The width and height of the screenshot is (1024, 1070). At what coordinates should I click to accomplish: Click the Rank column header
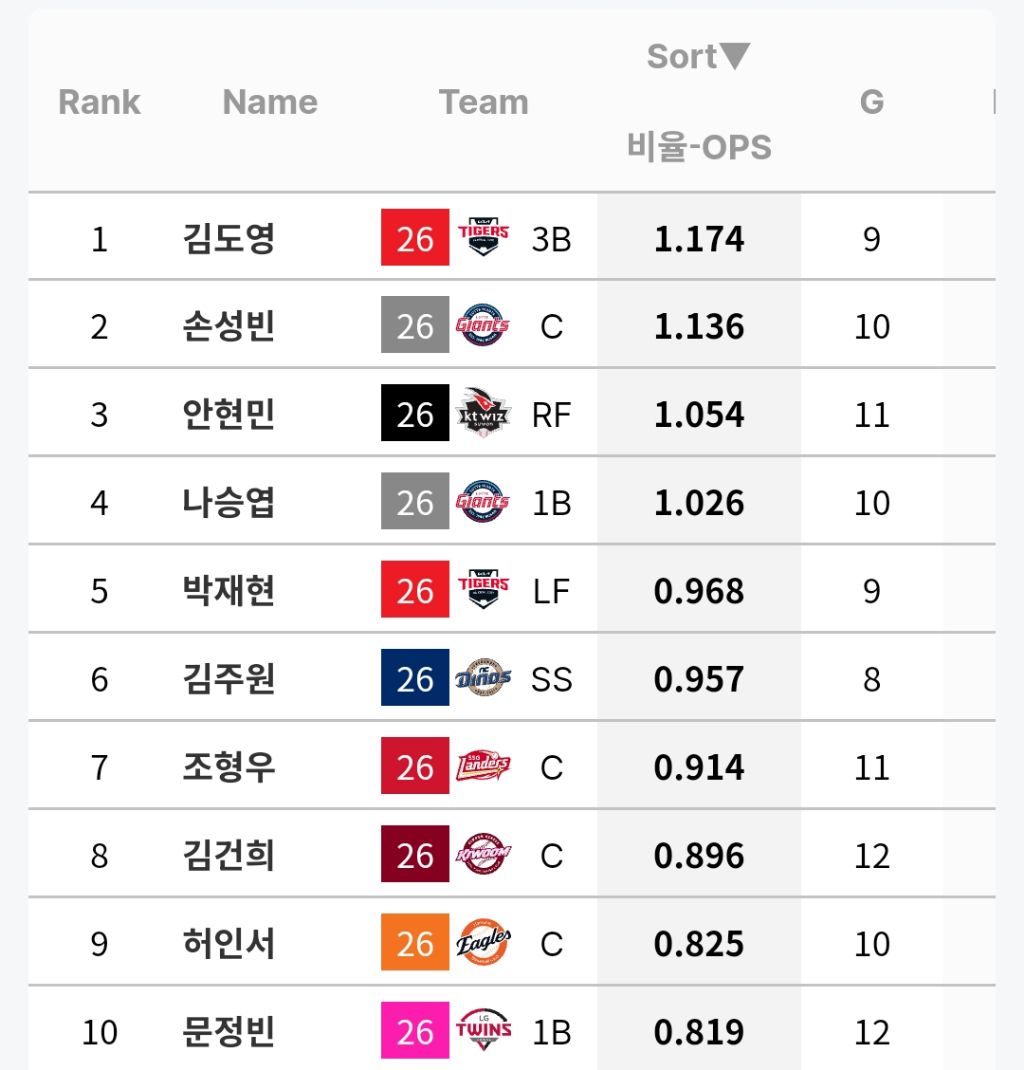pos(99,102)
